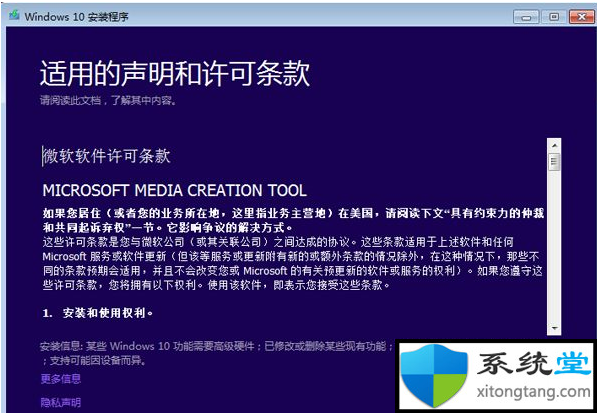Click the license scrollbar thumb
This screenshot has height=413, width=597.
[x=554, y=162]
